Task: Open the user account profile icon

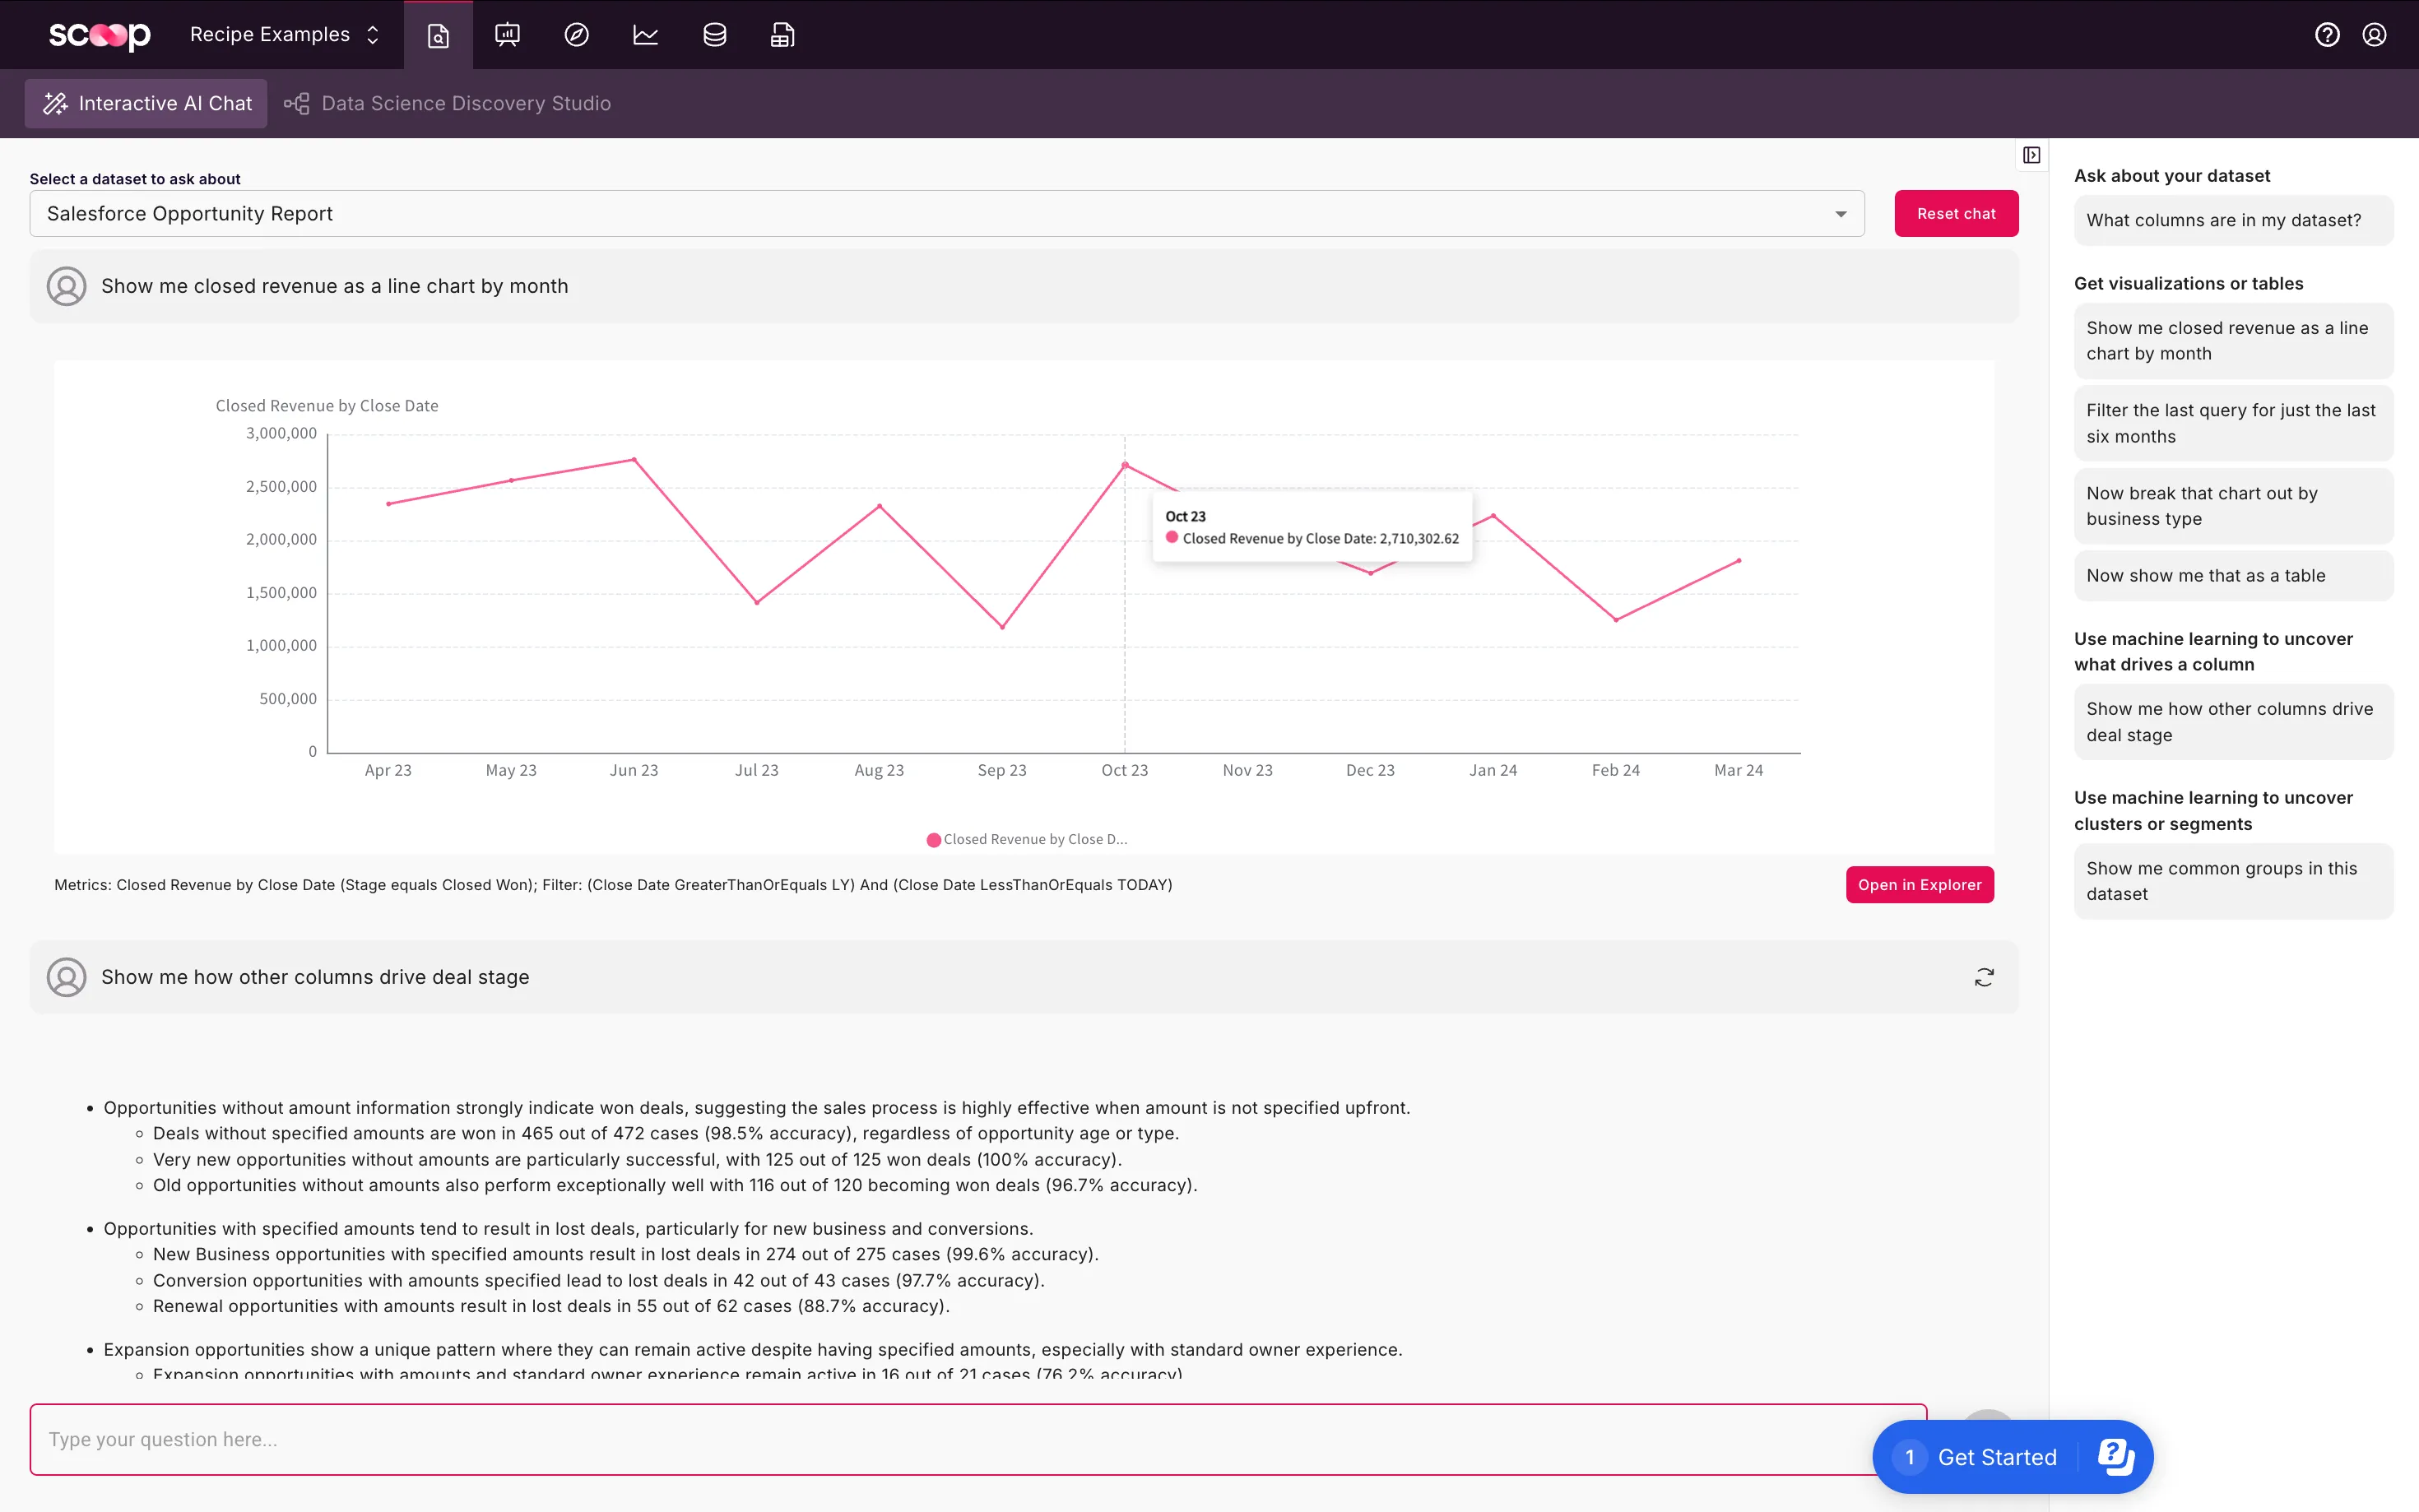Action: (x=2374, y=35)
